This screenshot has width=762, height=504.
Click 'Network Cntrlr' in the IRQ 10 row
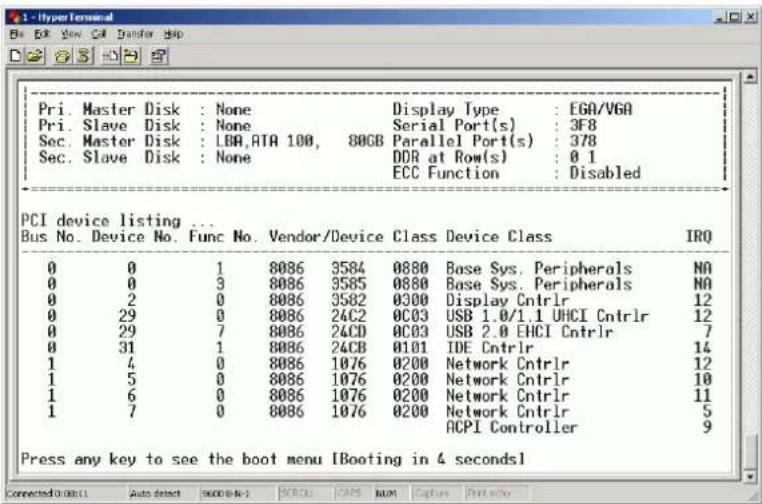(x=507, y=380)
